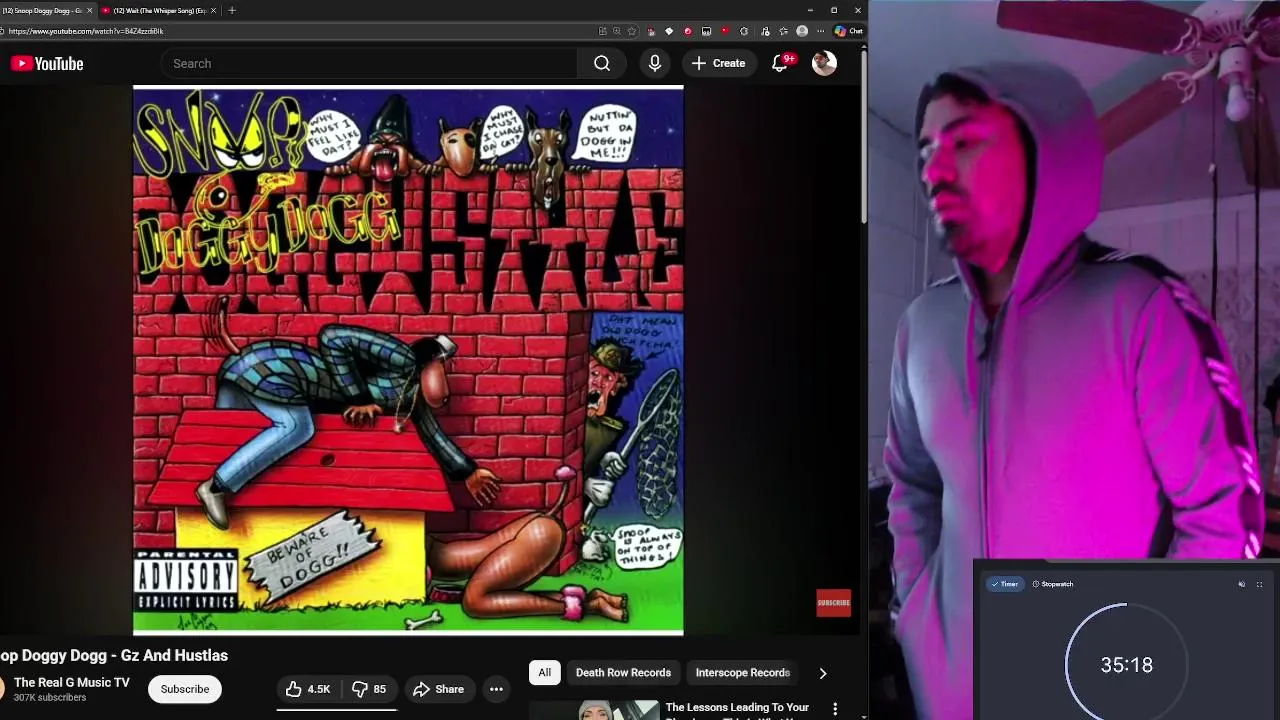Like the video with 4.5K thumbs up

[308, 689]
